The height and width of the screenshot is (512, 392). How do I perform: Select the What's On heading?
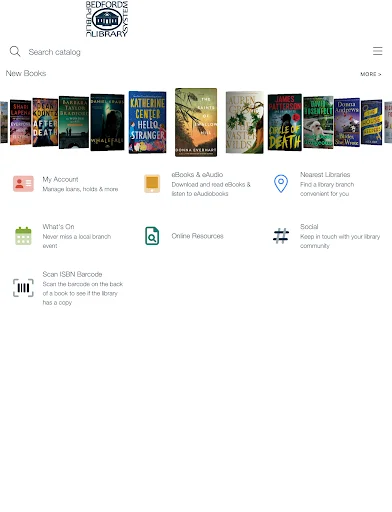[x=58, y=227]
